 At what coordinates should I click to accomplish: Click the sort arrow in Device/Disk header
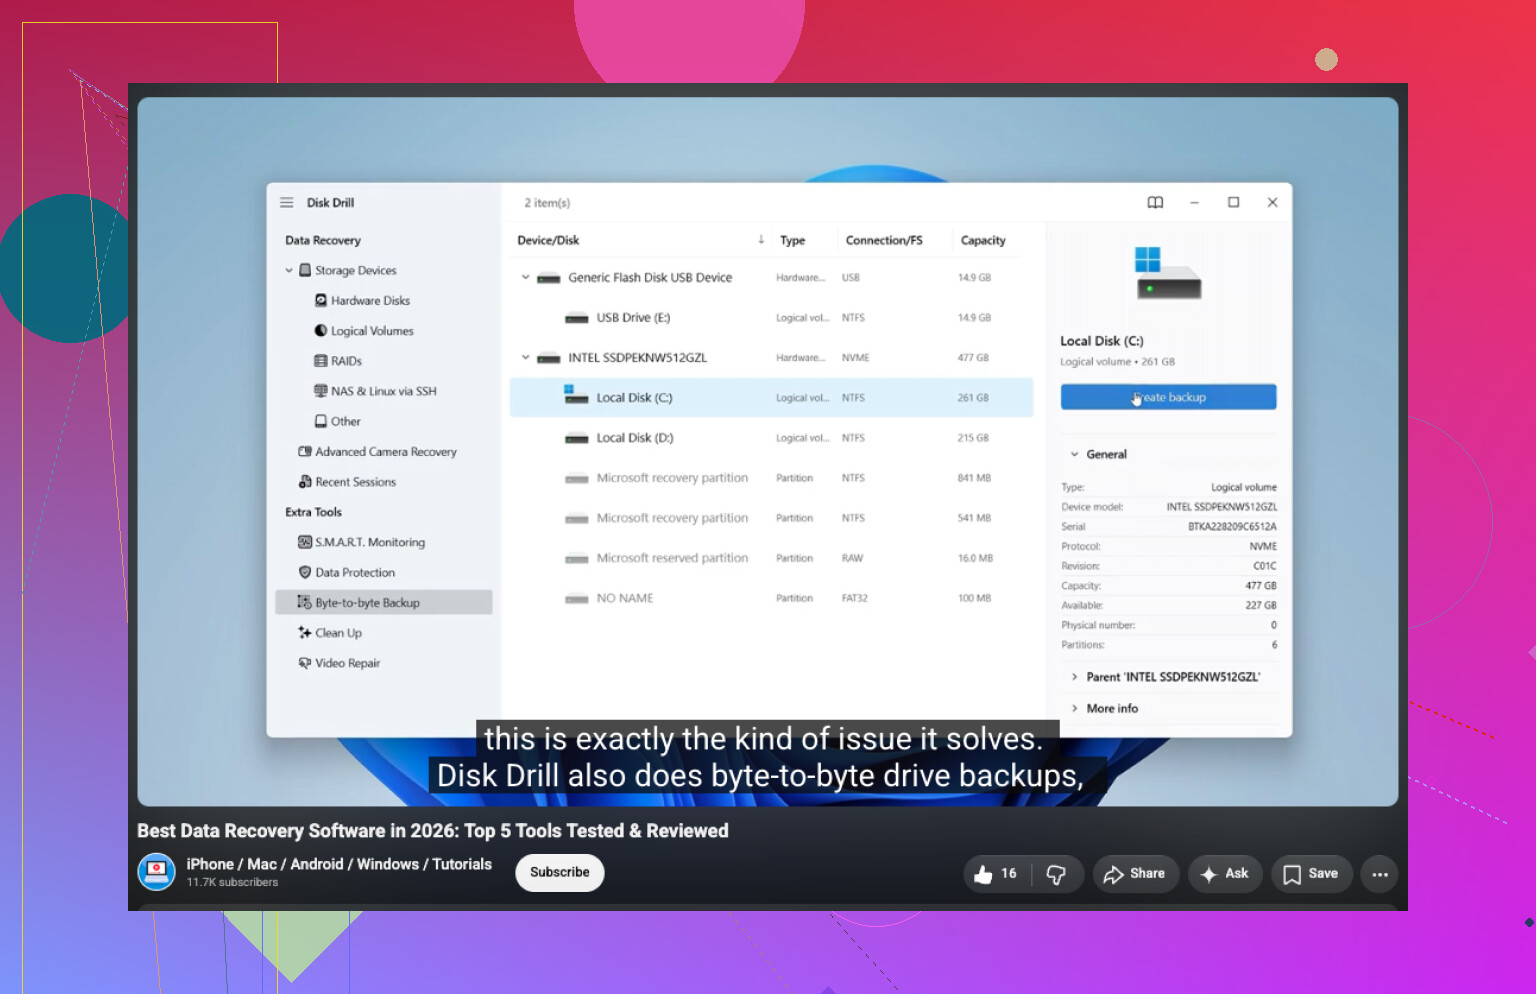761,239
